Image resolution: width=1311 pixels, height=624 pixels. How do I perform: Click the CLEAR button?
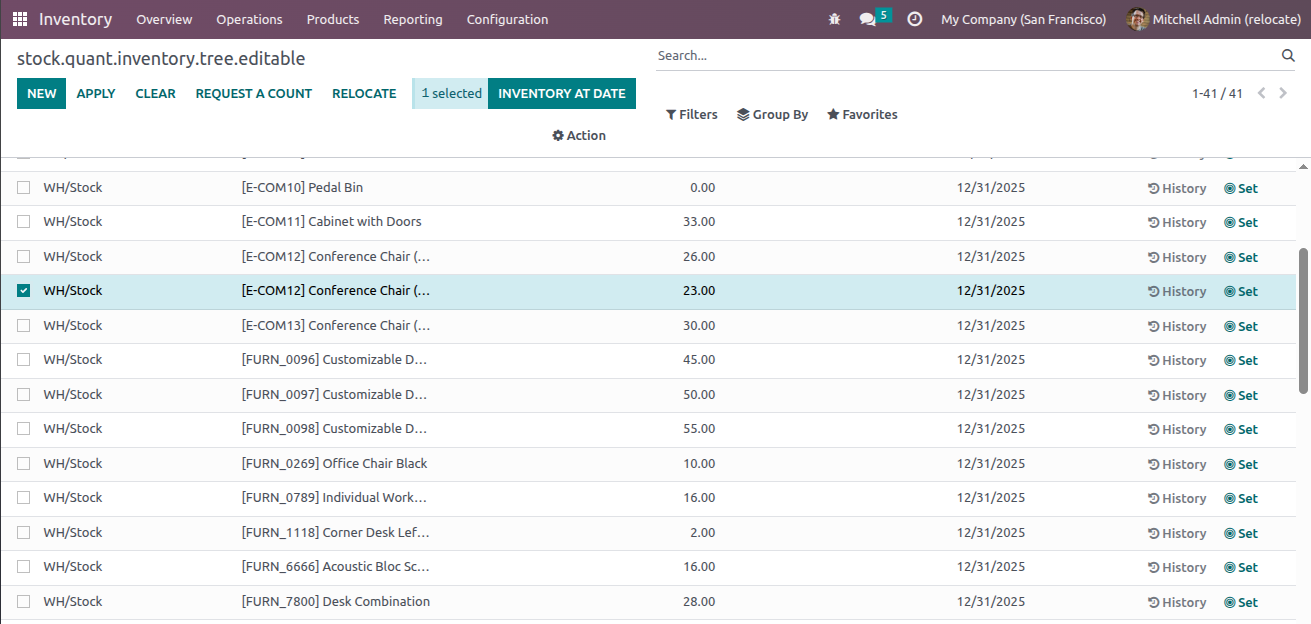click(155, 93)
